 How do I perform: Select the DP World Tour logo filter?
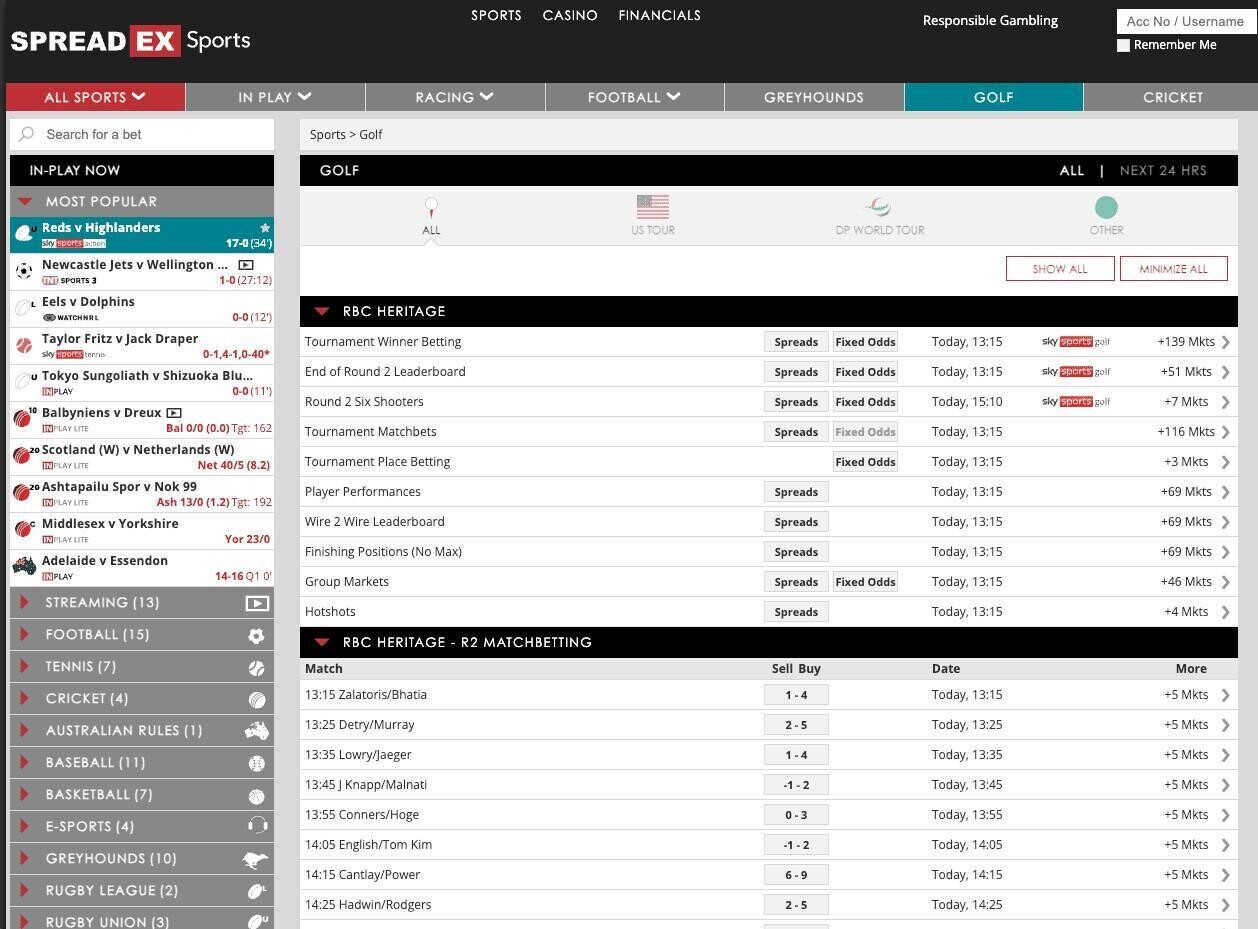coord(878,207)
